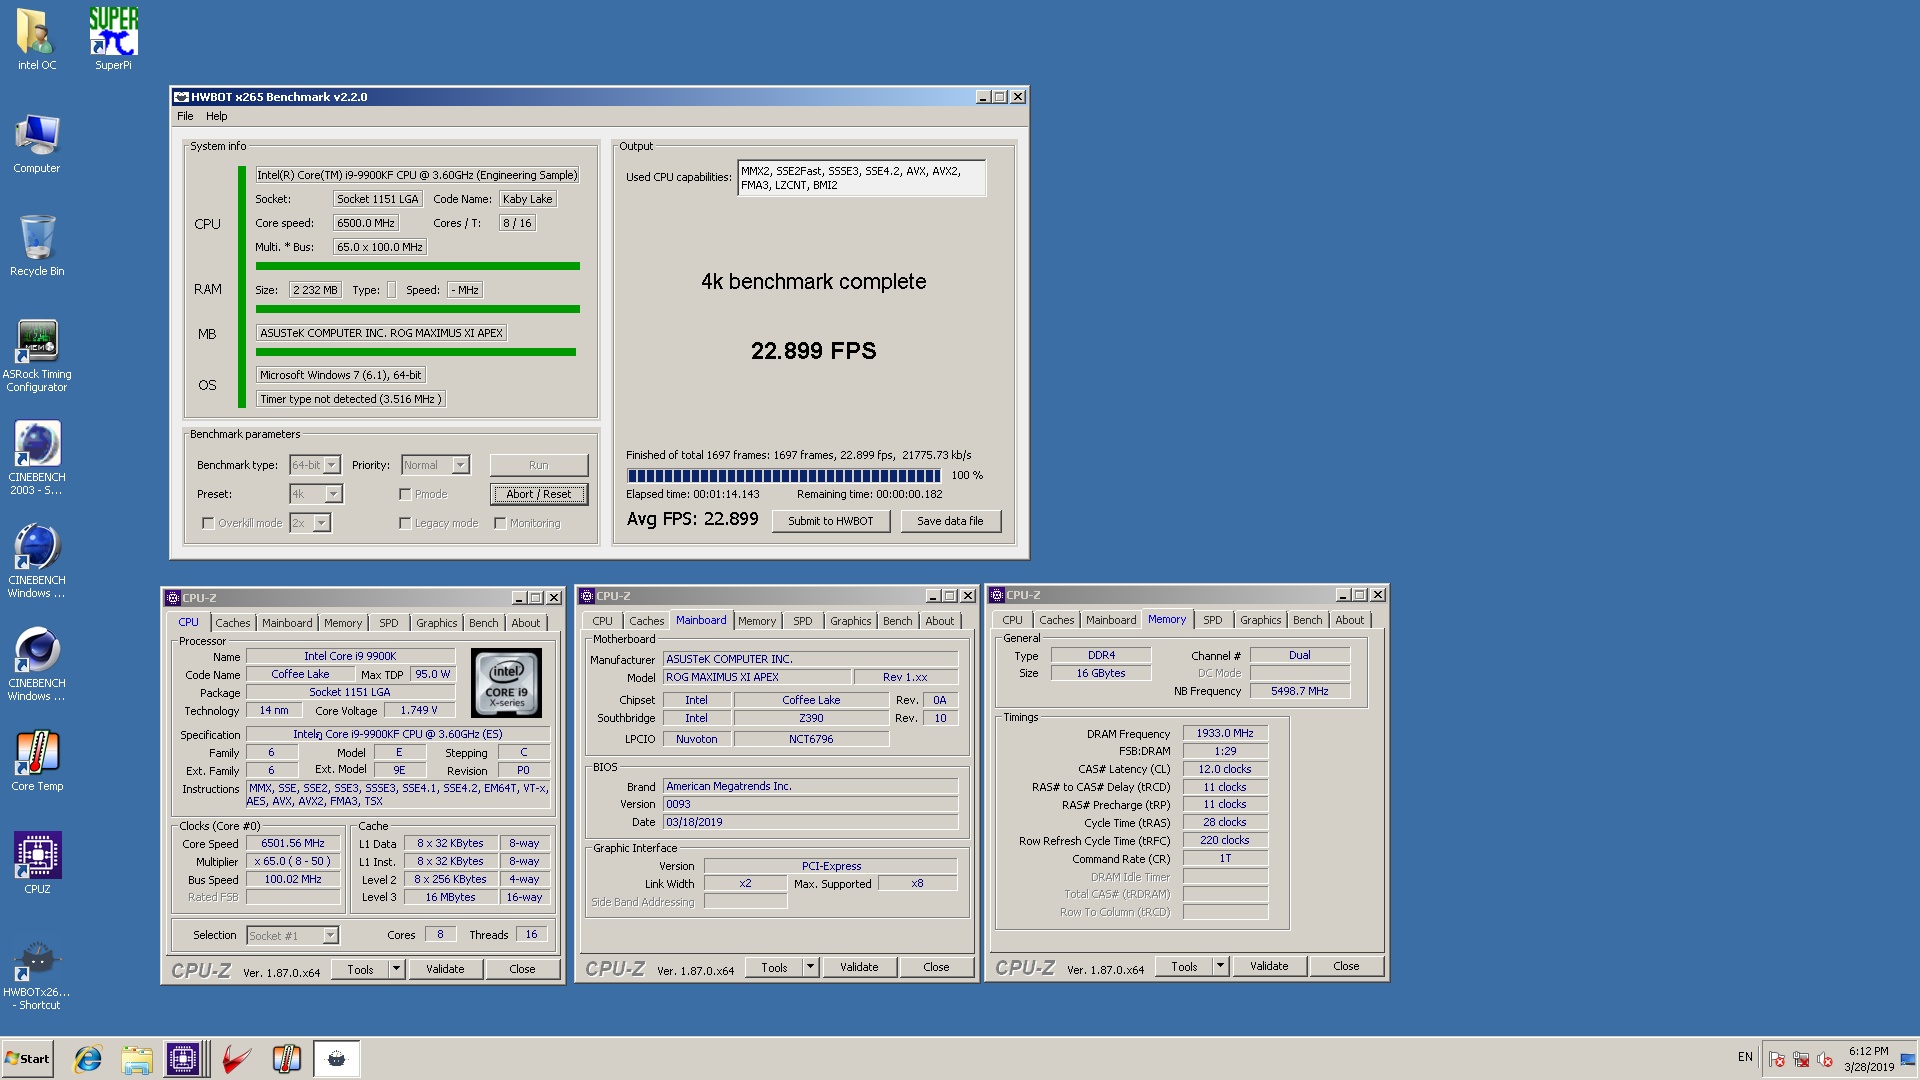Select About tab in right CPU-Z window
Image resolution: width=1920 pixels, height=1080 pixels.
(x=1350, y=620)
